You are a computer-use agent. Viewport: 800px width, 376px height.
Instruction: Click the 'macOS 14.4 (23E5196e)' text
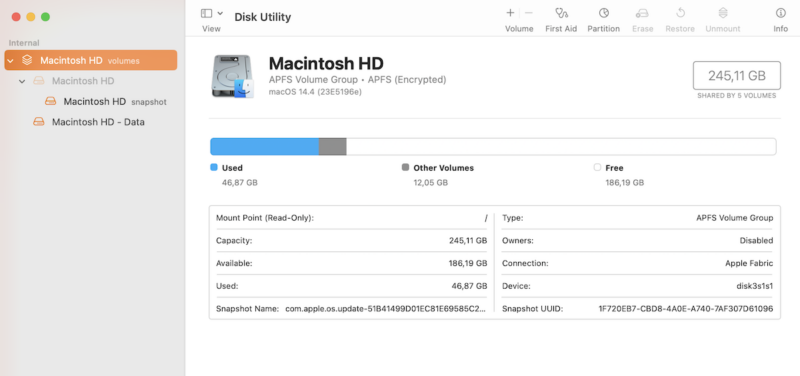coord(315,92)
